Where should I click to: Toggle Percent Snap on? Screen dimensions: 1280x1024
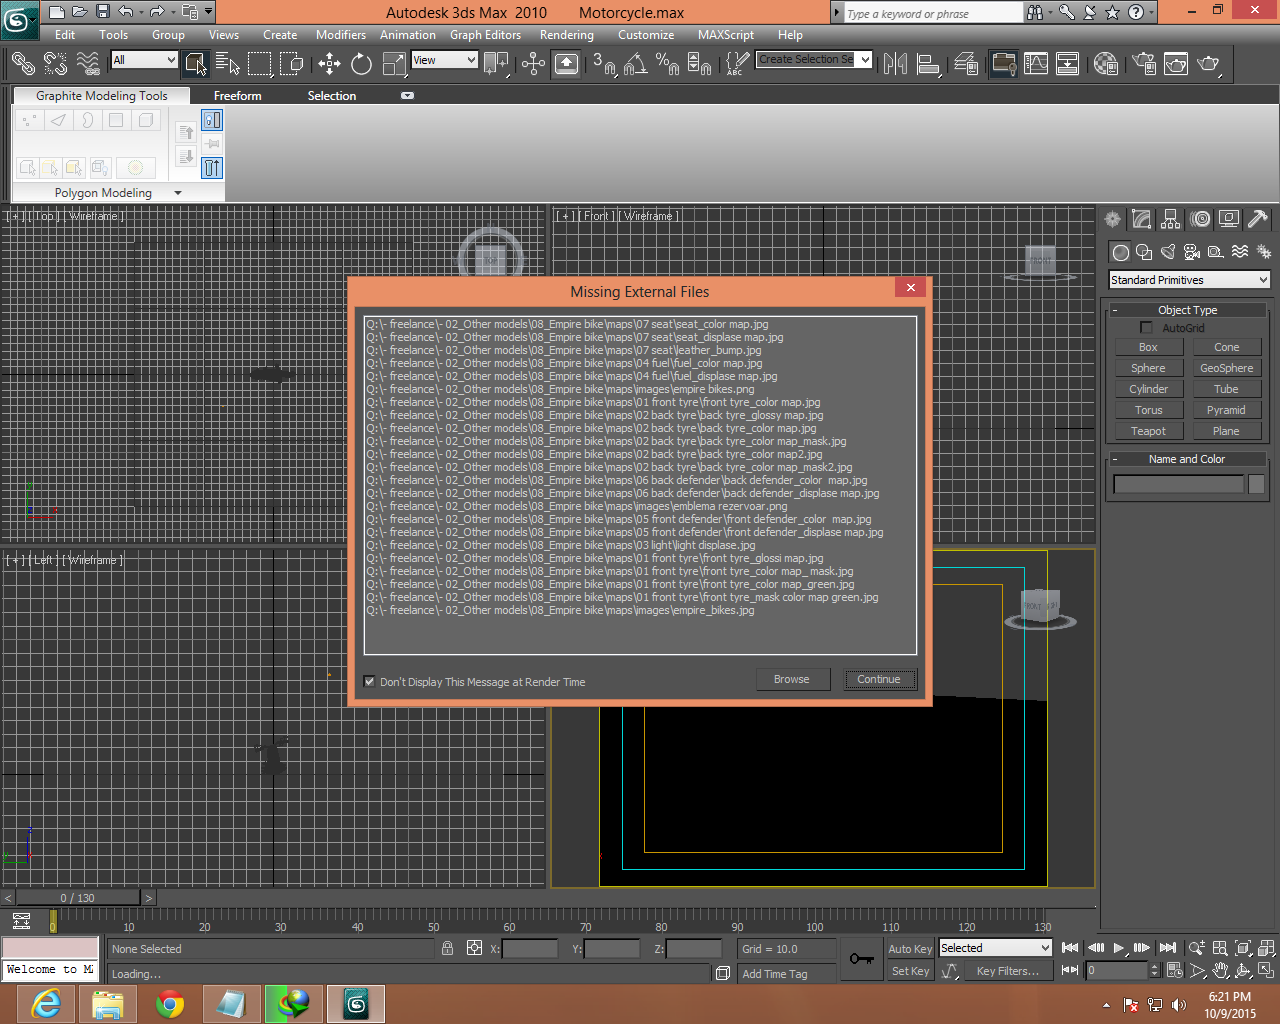[x=667, y=64]
